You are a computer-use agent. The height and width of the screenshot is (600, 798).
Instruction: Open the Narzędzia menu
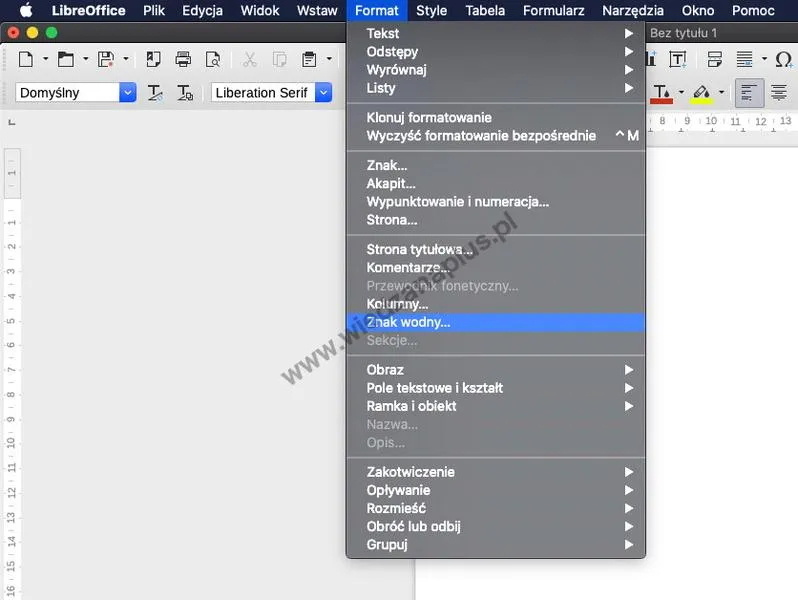click(x=633, y=10)
